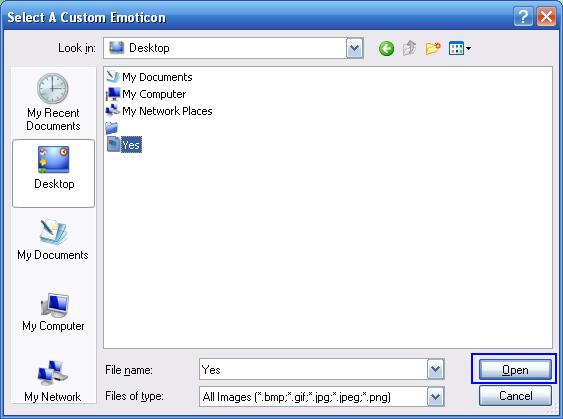
Task: Select My Network Places in the file list
Action: pos(159,111)
